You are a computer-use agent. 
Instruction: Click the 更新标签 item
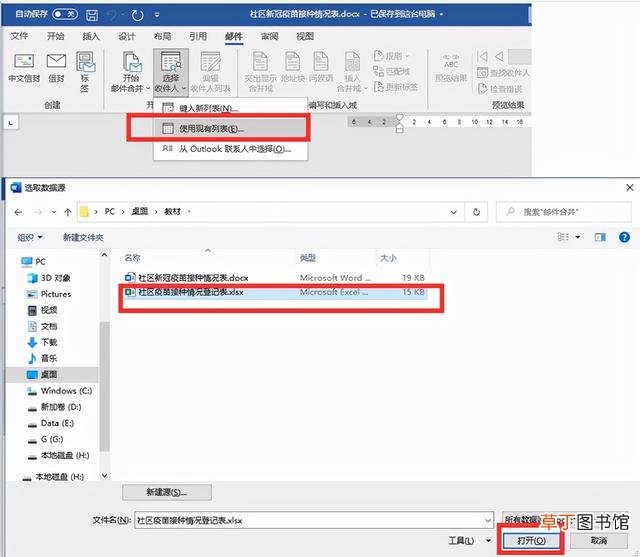(x=396, y=87)
